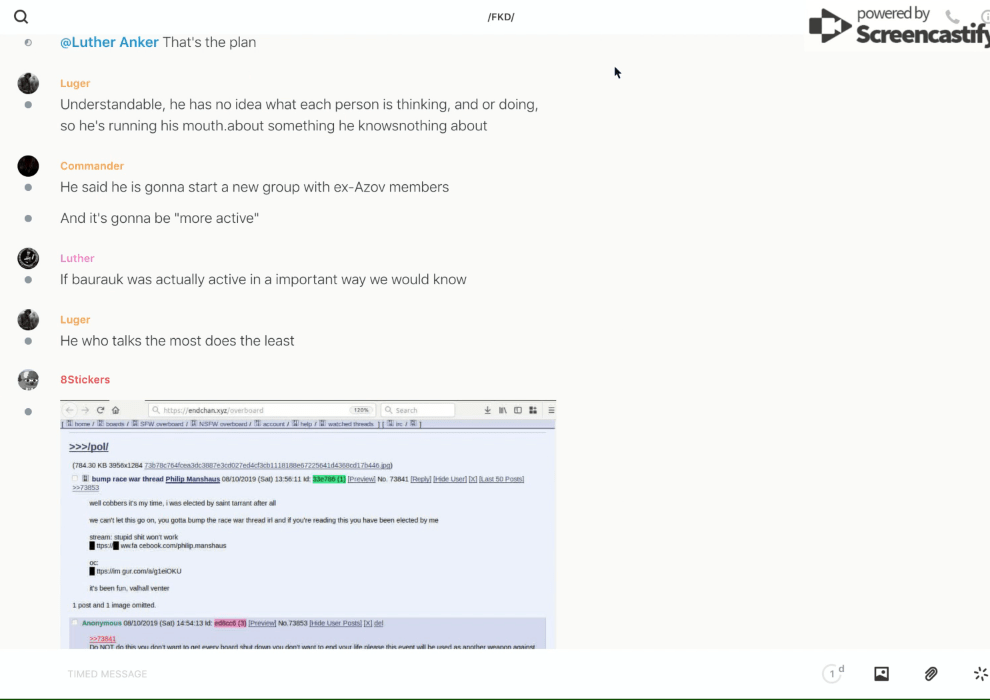The image size is (990, 700).
Task: Click the Luther sender name
Action: 77,258
